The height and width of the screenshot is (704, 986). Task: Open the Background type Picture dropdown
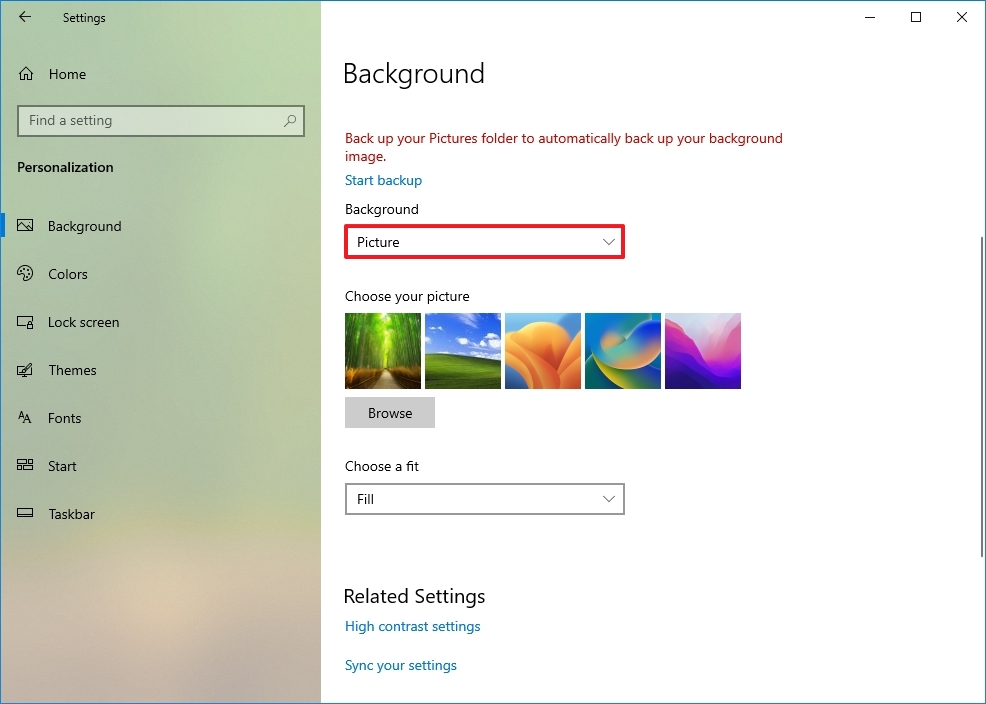tap(484, 242)
